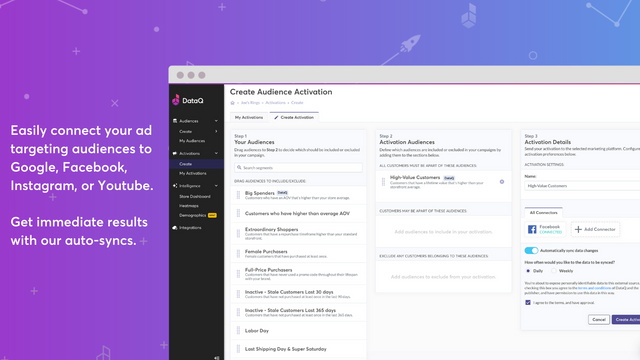The height and width of the screenshot is (360, 640).
Task: Collapse the Activations menu chevron
Action: (x=216, y=153)
